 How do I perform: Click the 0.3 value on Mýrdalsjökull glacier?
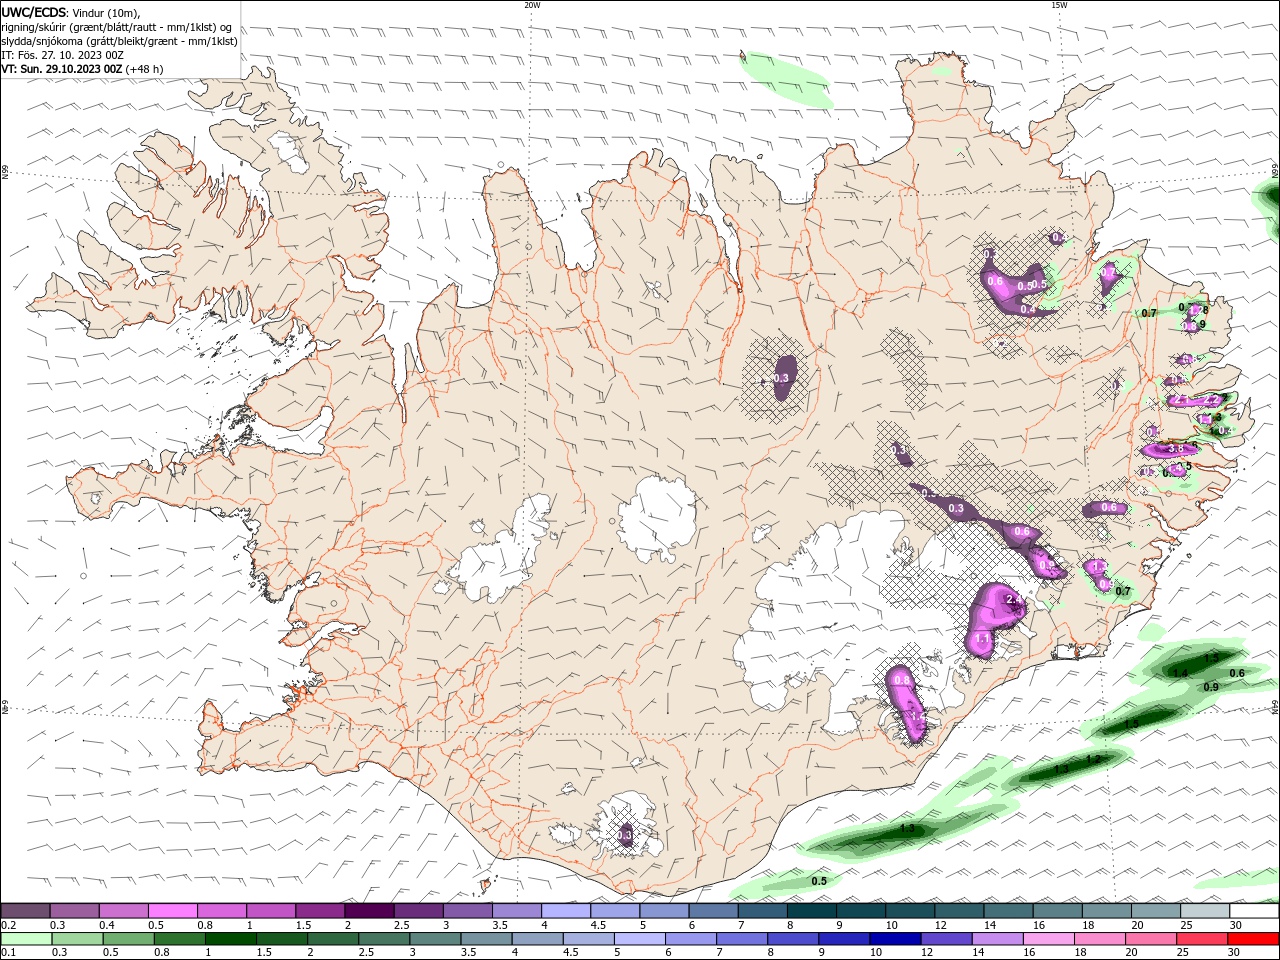pyautogui.click(x=625, y=835)
